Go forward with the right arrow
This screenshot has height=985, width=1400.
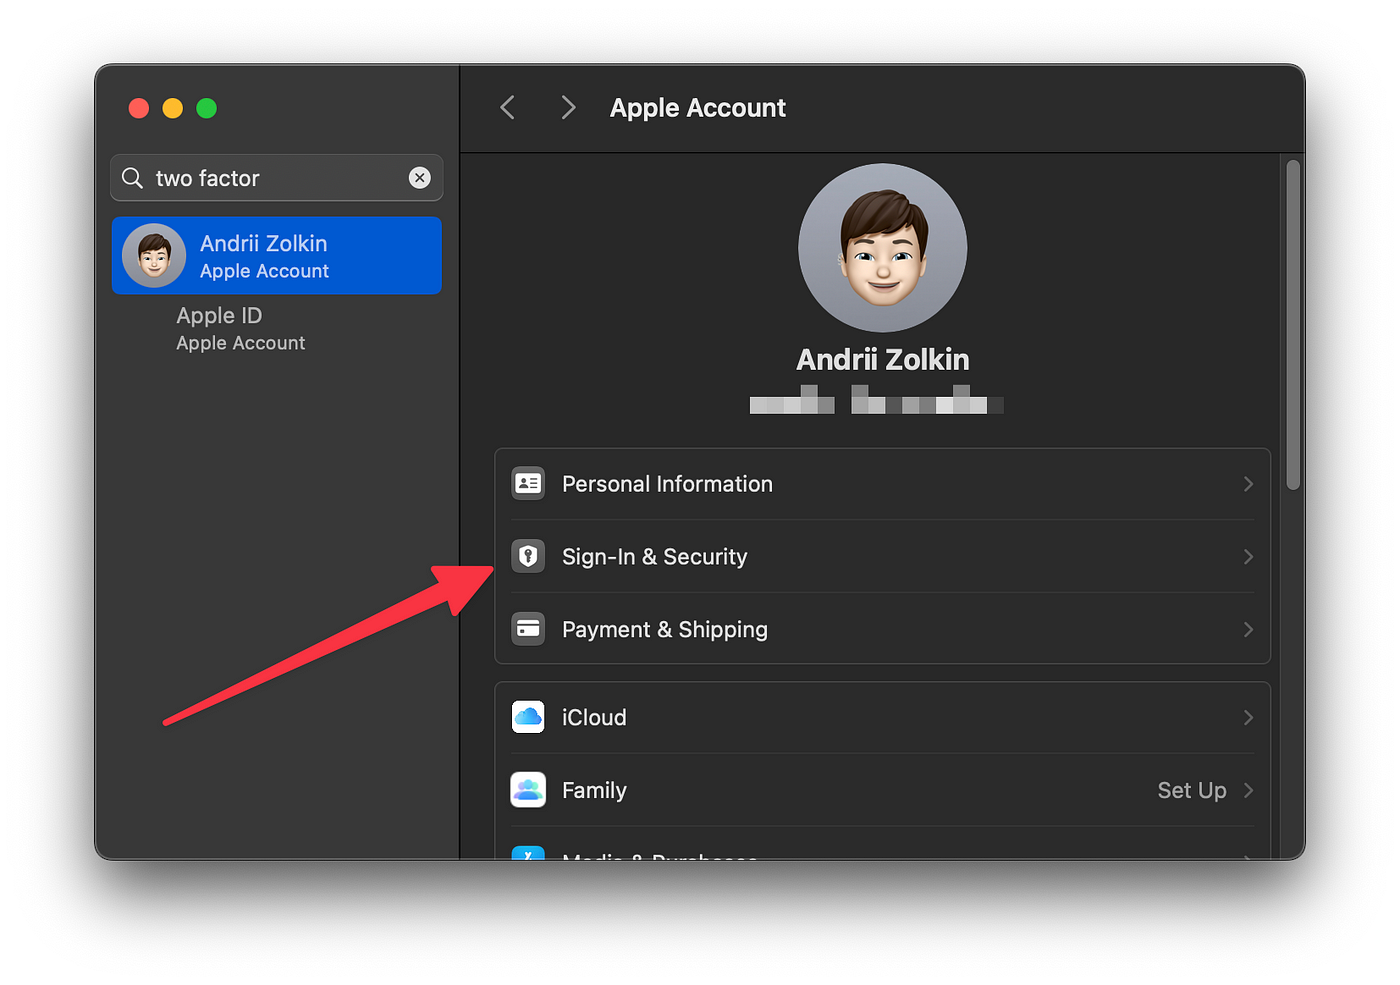[568, 108]
